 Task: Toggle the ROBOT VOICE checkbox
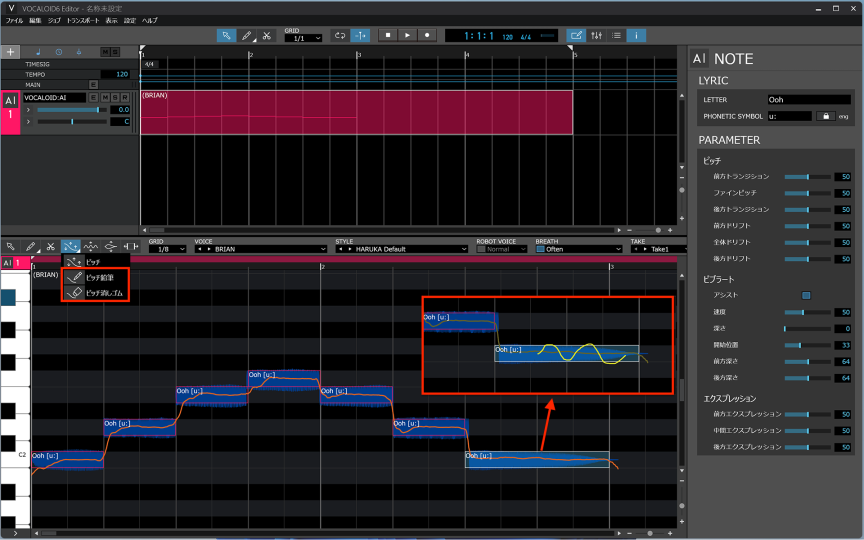tap(481, 249)
